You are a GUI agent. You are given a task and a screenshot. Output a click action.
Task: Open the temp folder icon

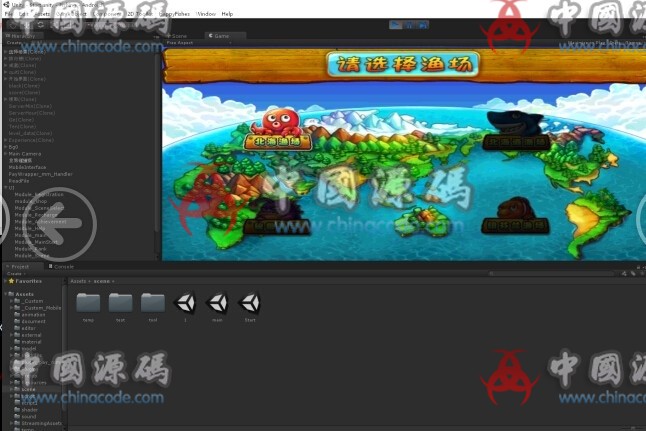88,303
